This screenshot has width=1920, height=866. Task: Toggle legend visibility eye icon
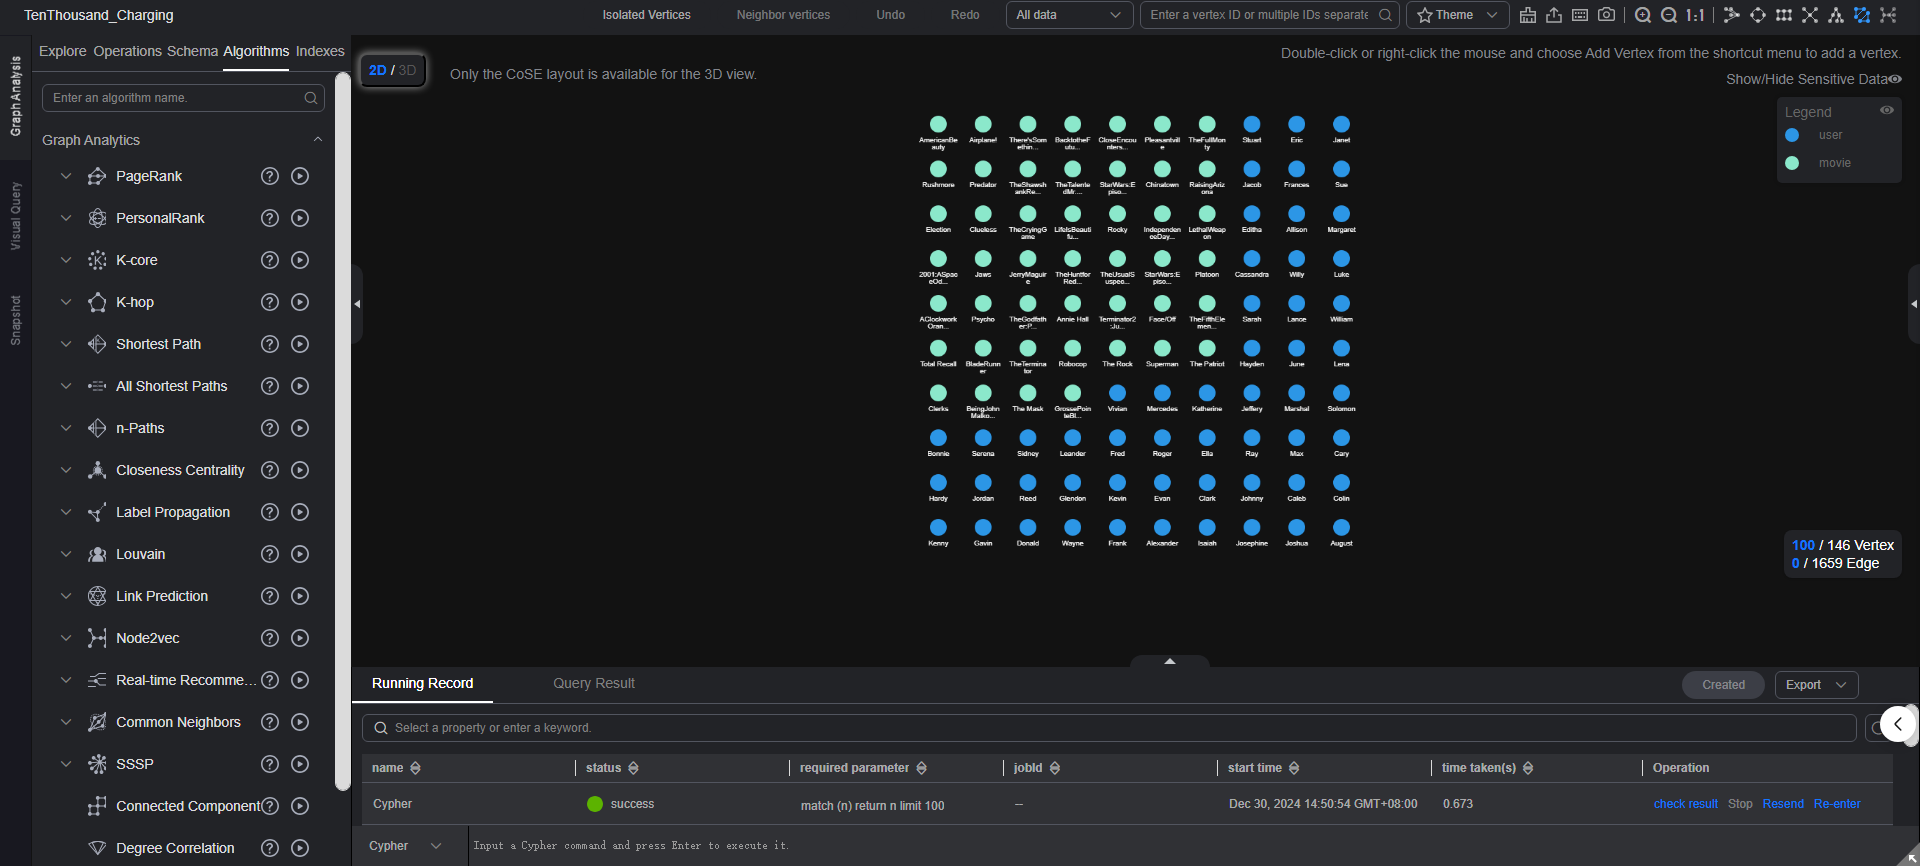point(1887,110)
